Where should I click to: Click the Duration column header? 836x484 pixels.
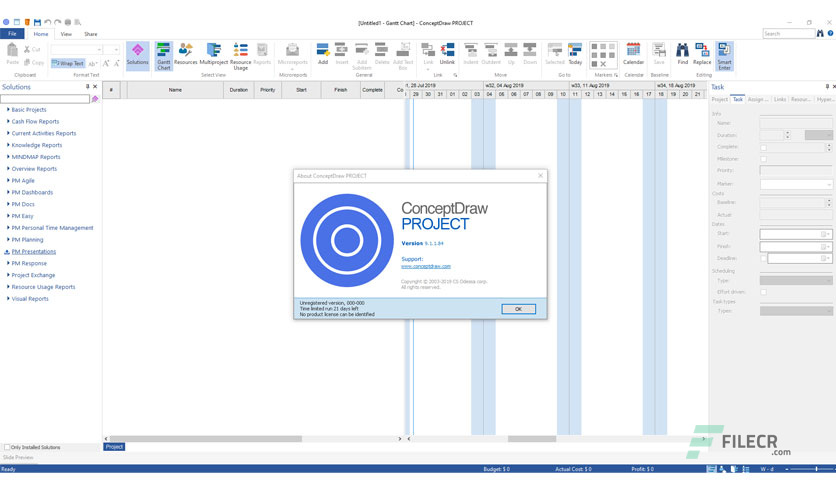click(x=238, y=90)
